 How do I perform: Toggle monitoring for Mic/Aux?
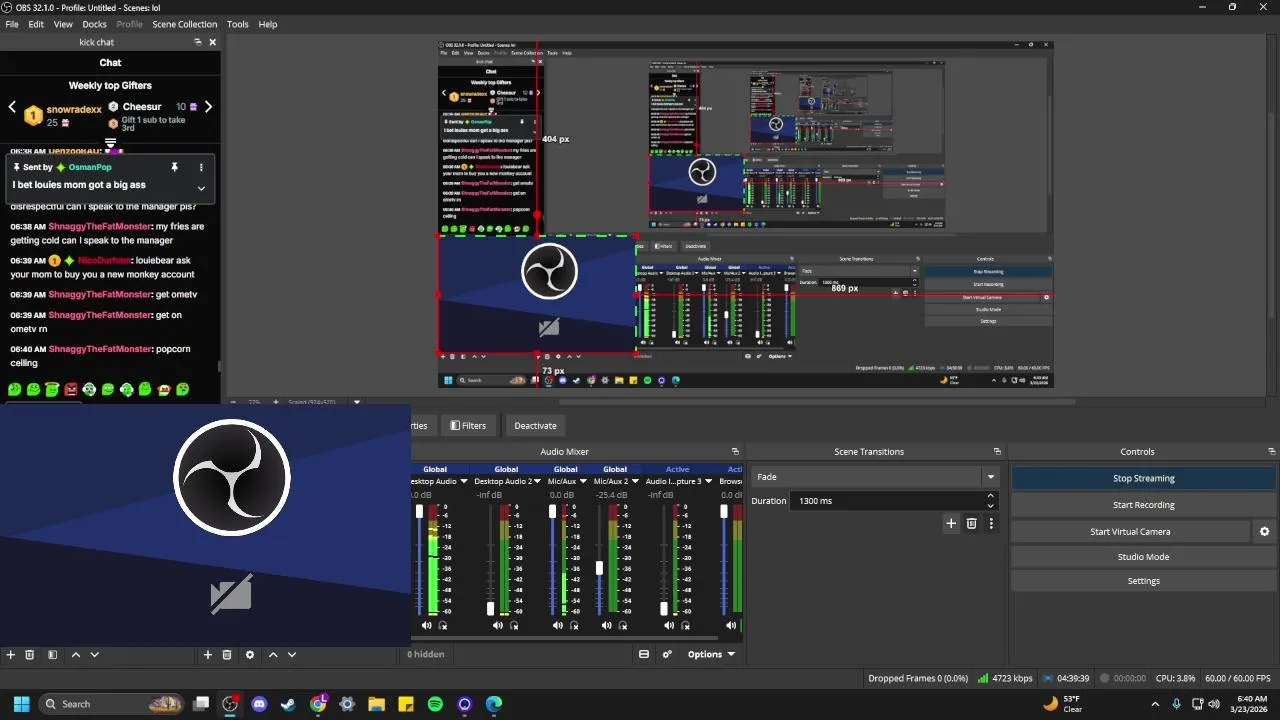pos(574,626)
